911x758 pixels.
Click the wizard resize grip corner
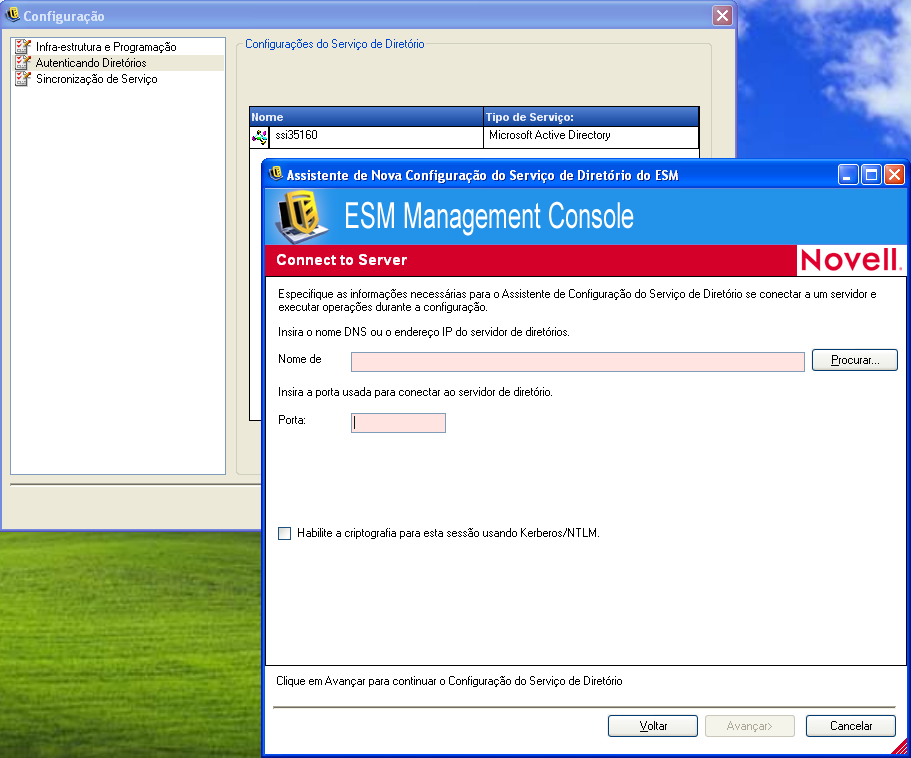899,746
